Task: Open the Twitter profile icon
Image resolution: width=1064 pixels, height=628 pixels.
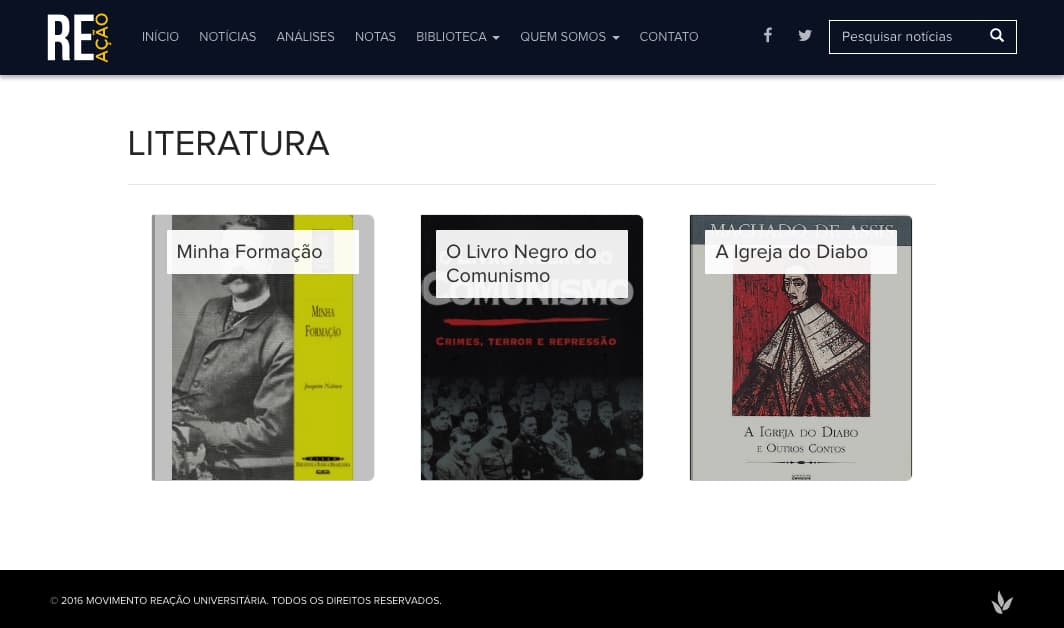Action: pos(805,35)
